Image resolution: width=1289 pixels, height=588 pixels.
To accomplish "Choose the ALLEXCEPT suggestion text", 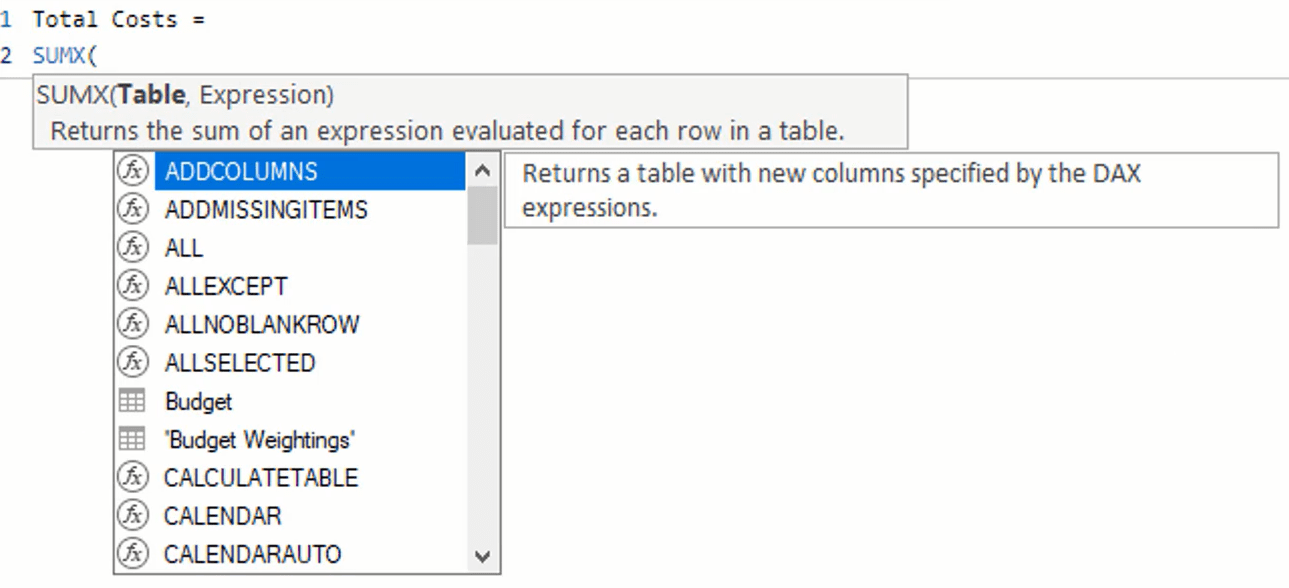I will click(x=226, y=286).
